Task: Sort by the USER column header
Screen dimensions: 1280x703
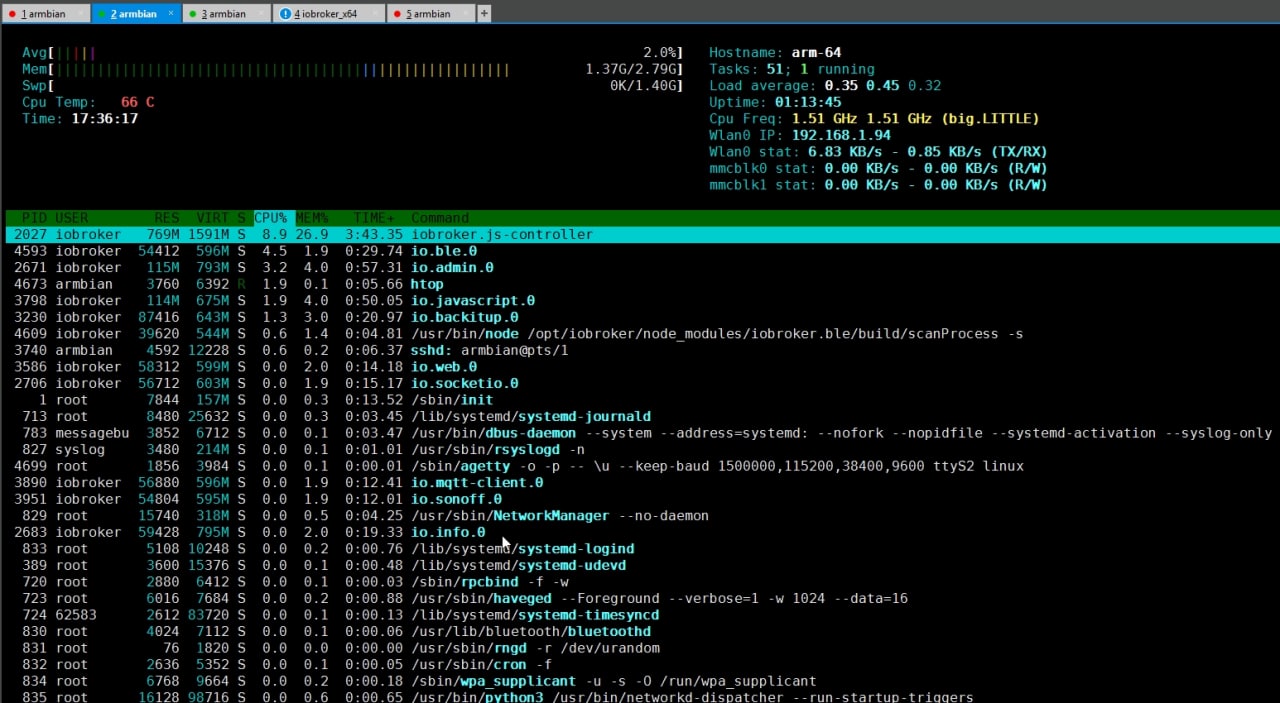Action: (72, 218)
